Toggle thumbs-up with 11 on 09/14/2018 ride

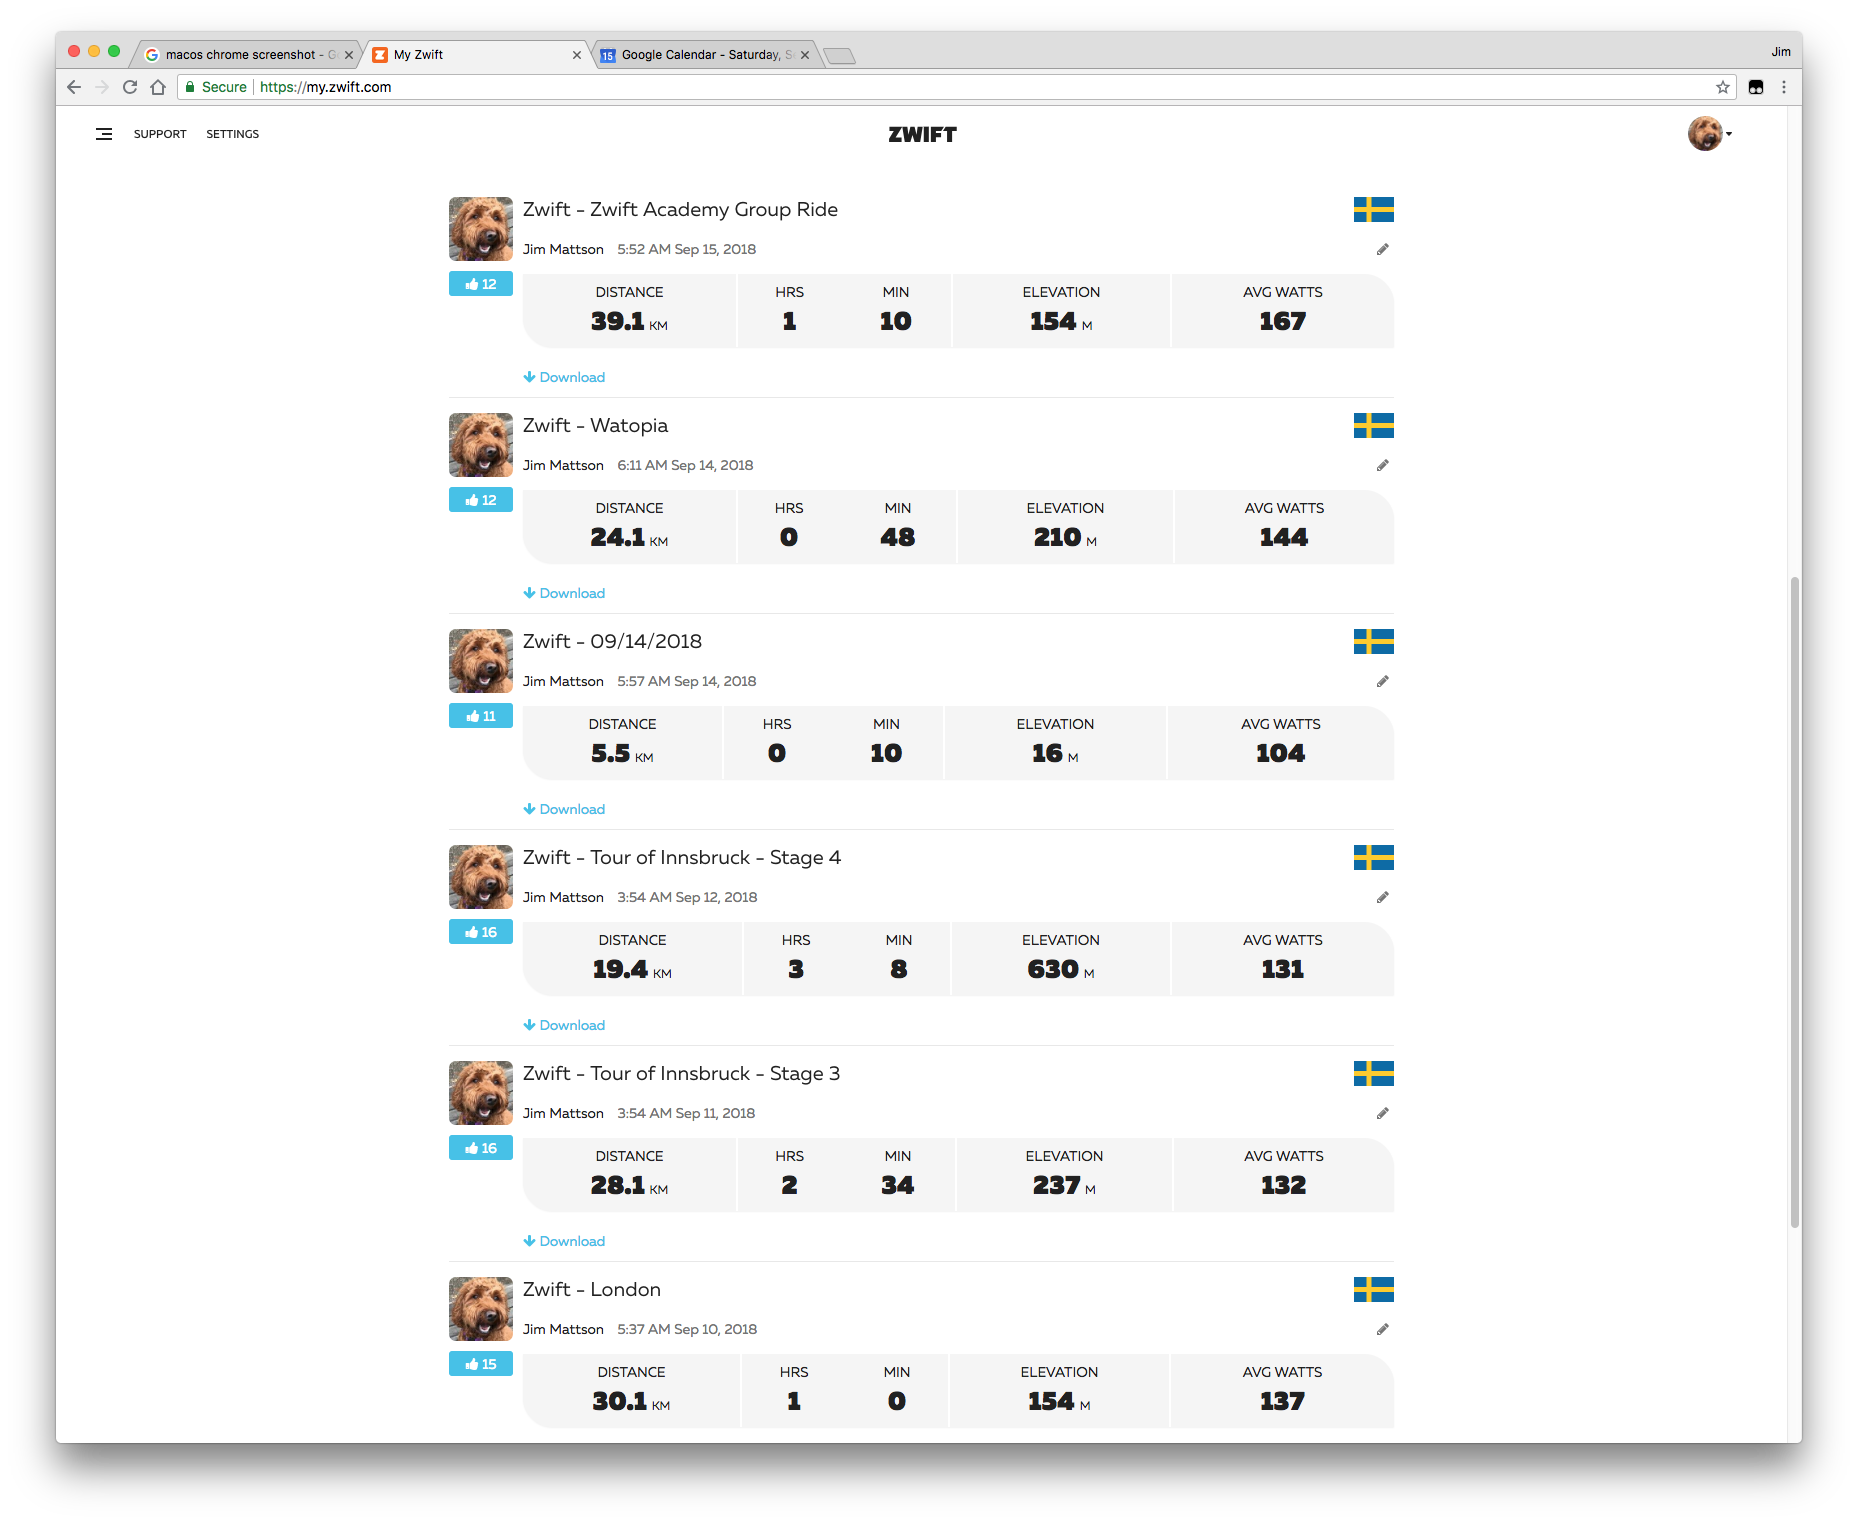[481, 716]
